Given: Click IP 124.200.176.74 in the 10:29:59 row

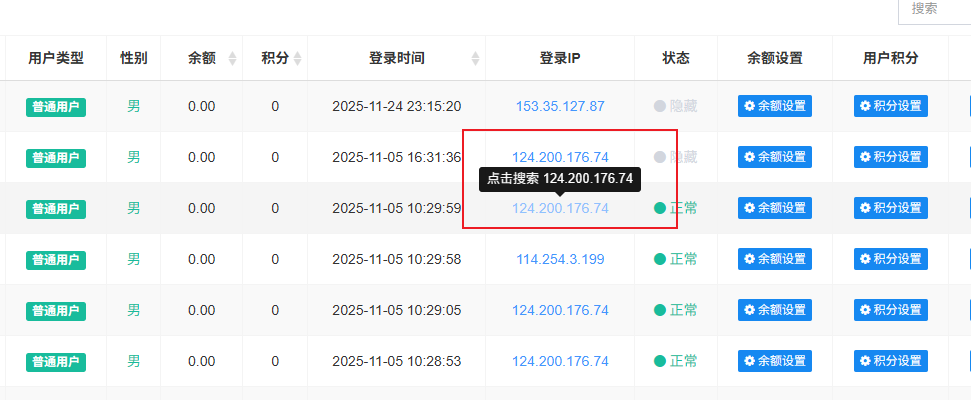Looking at the screenshot, I should click(560, 208).
